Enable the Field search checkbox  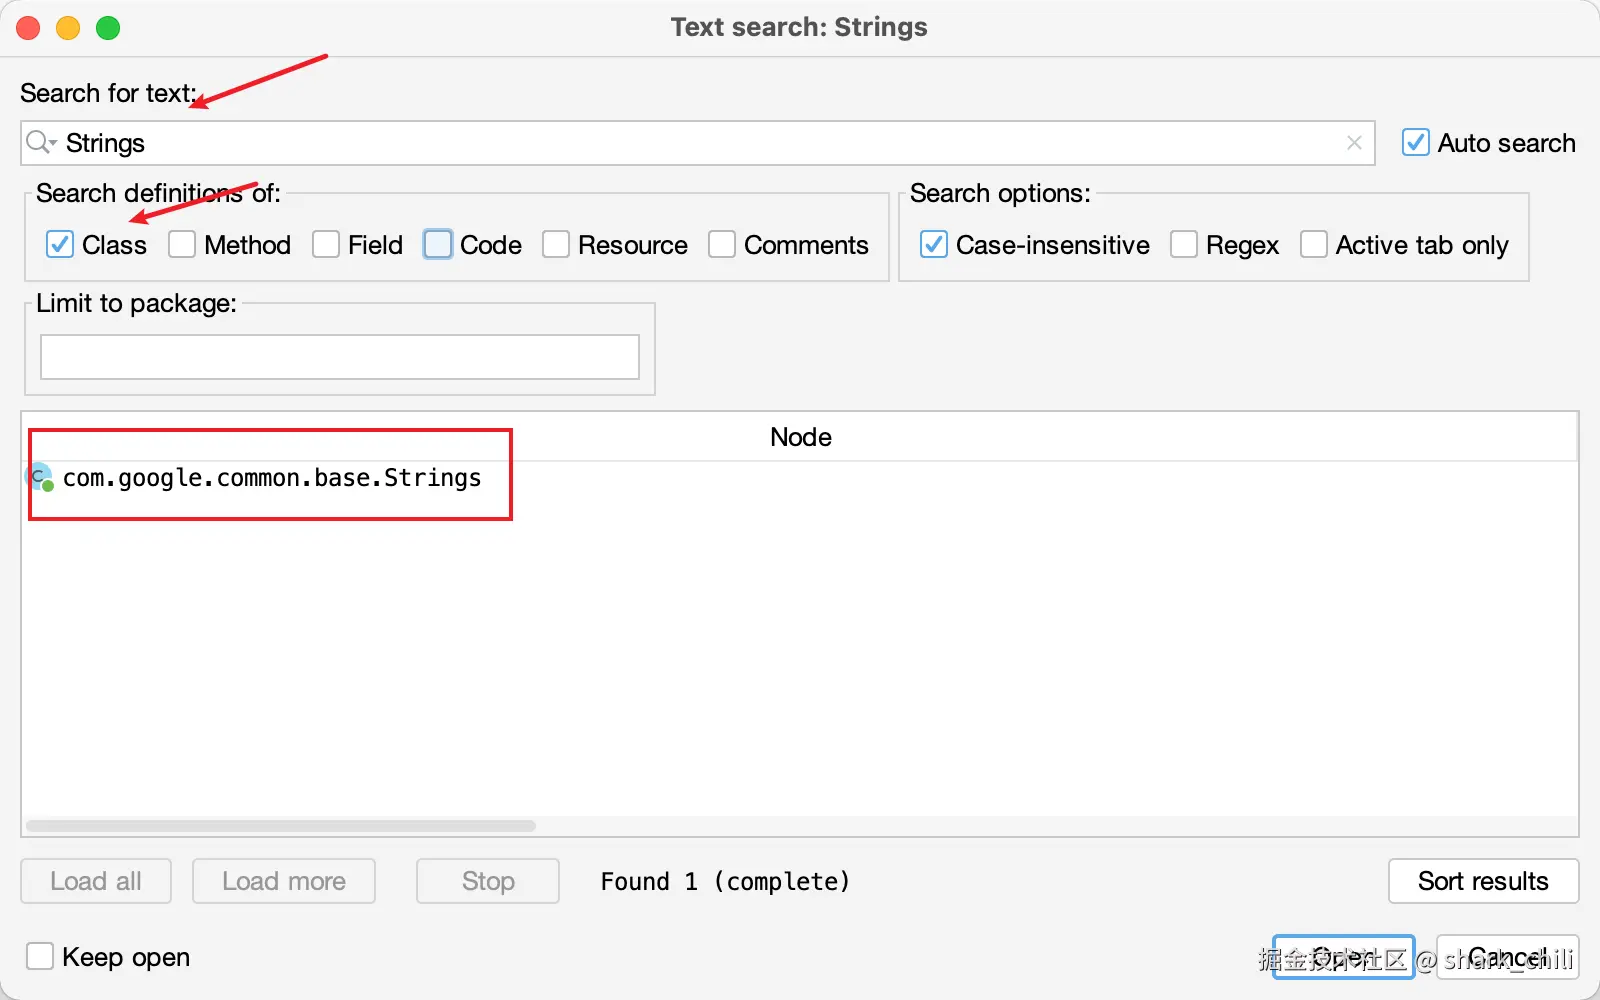[326, 245]
